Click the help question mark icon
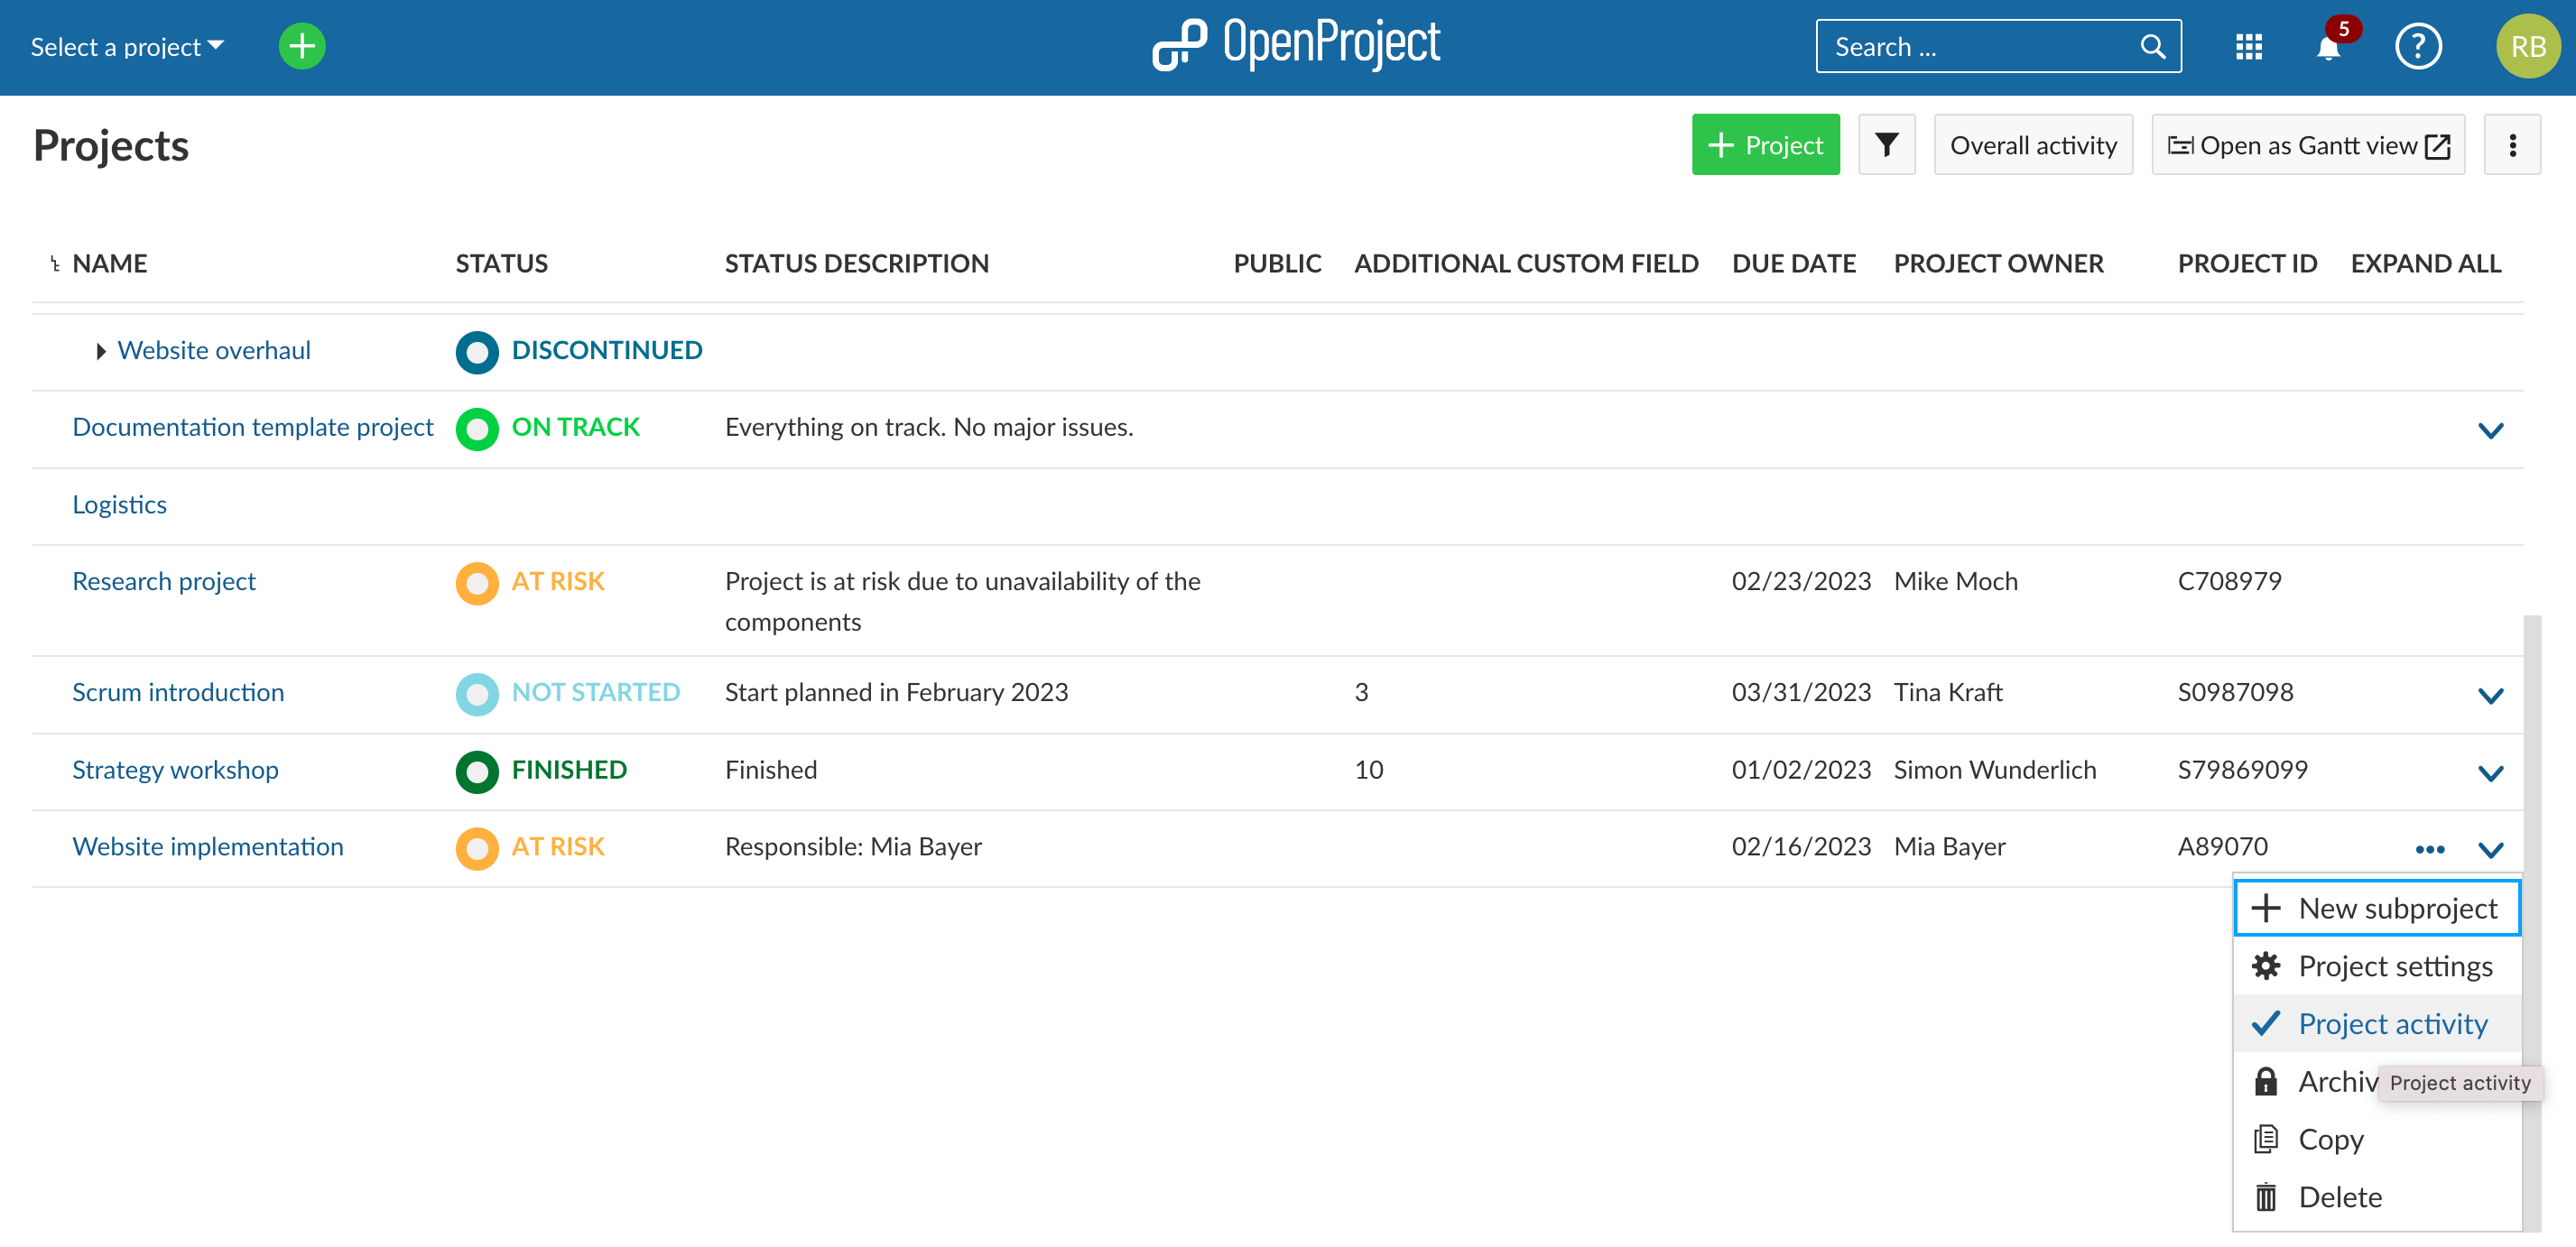2576x1247 pixels. point(2418,47)
